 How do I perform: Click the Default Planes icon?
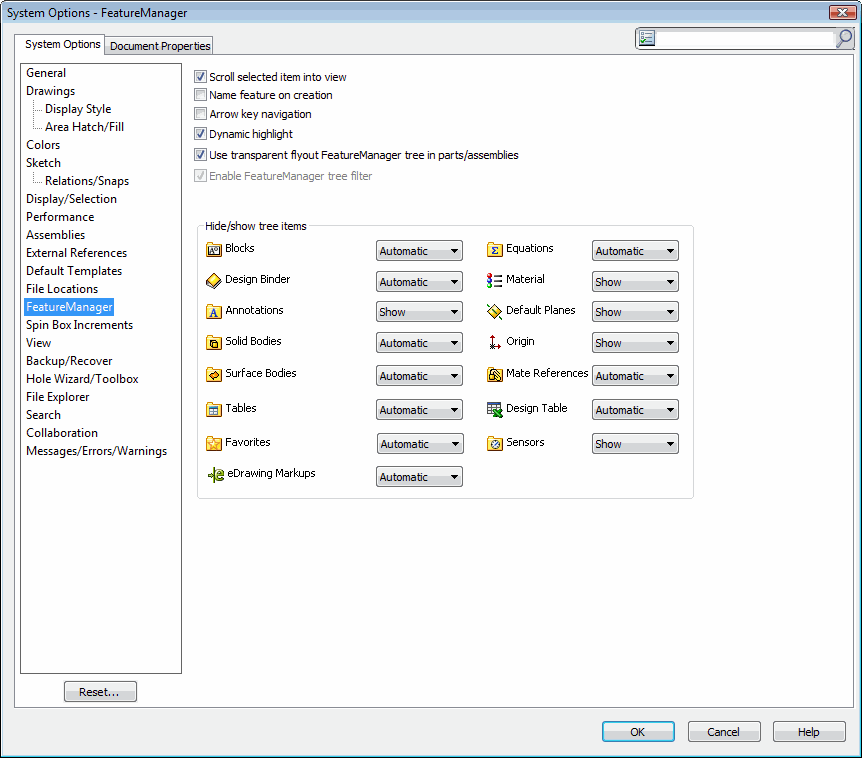point(494,312)
